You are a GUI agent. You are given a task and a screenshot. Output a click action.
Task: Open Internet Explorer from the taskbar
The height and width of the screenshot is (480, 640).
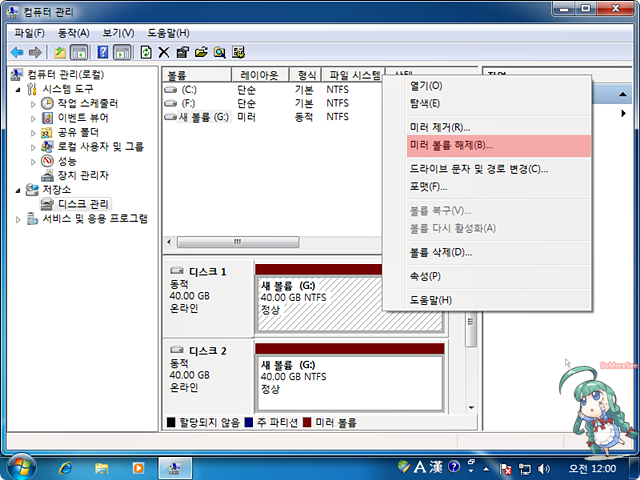pos(67,467)
